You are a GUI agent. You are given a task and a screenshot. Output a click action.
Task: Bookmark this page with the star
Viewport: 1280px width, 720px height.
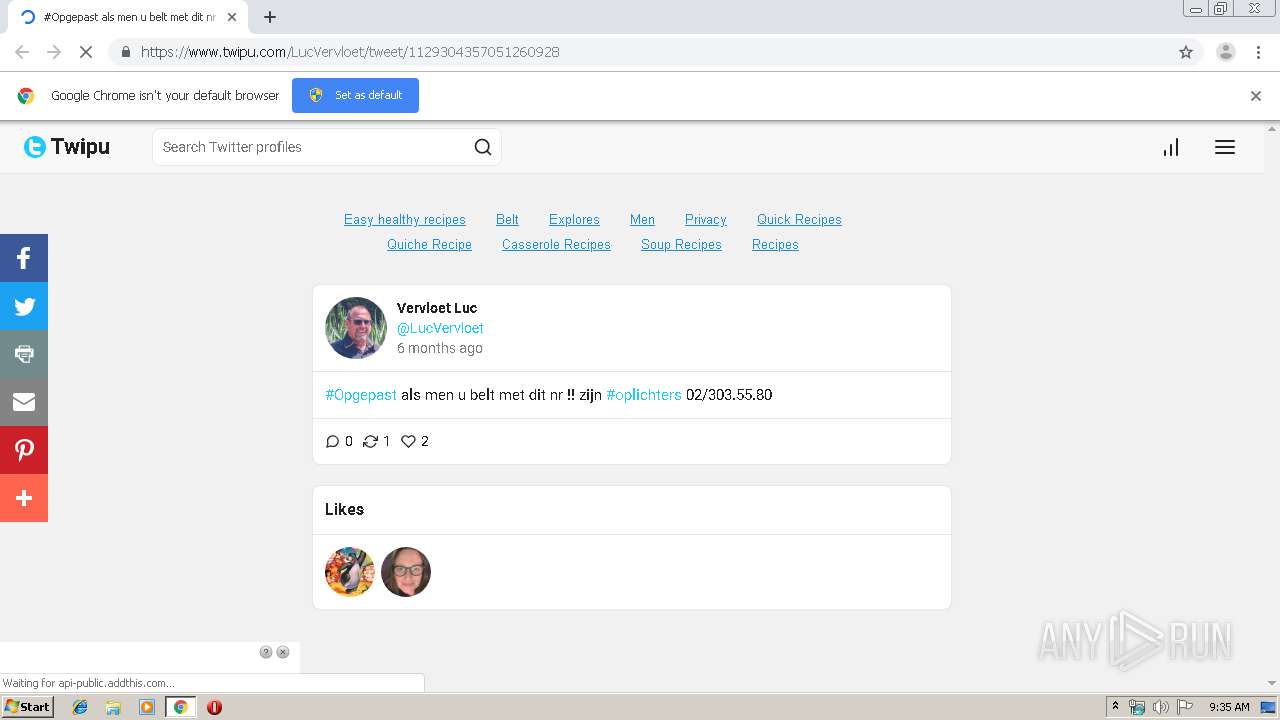(x=1186, y=52)
